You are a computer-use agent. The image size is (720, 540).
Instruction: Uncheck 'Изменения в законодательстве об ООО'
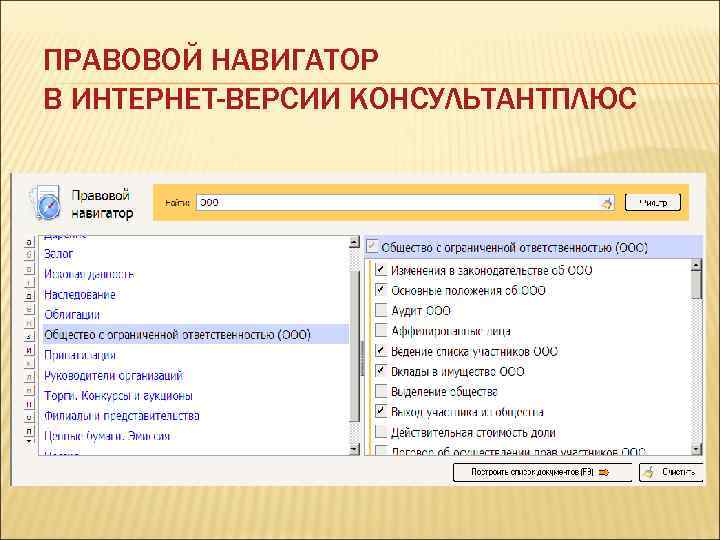tap(381, 270)
